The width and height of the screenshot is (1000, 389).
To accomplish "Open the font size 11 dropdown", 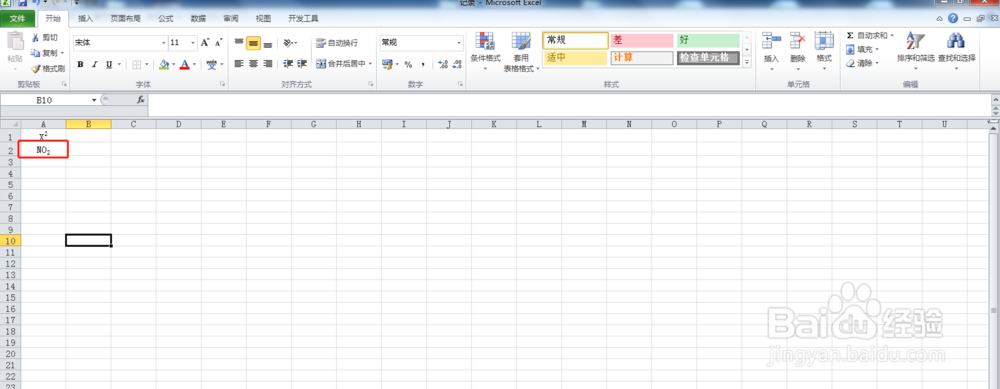I will coord(193,43).
